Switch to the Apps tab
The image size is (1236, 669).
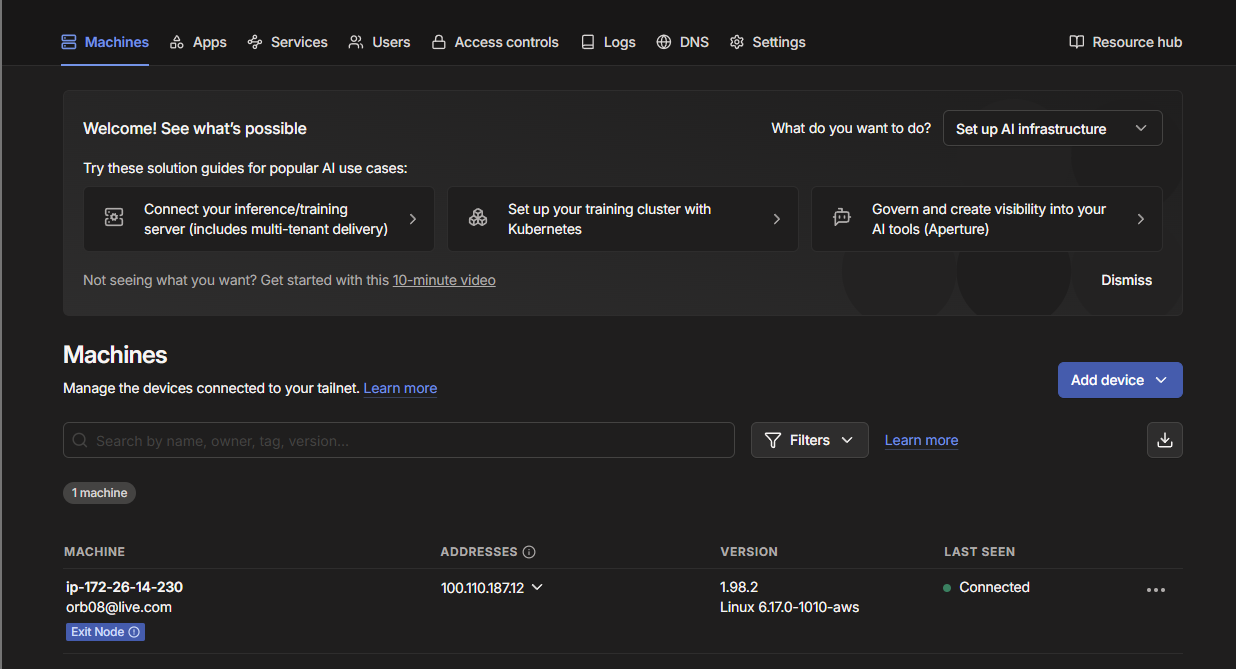coord(198,42)
